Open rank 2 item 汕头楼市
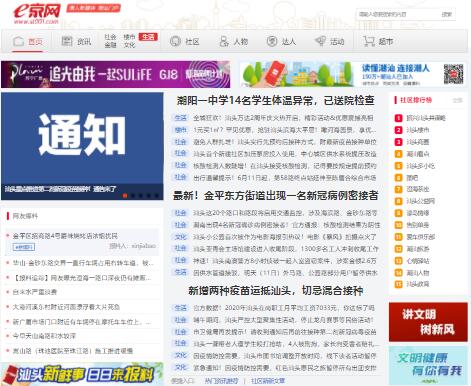 pyautogui.click(x=418, y=130)
